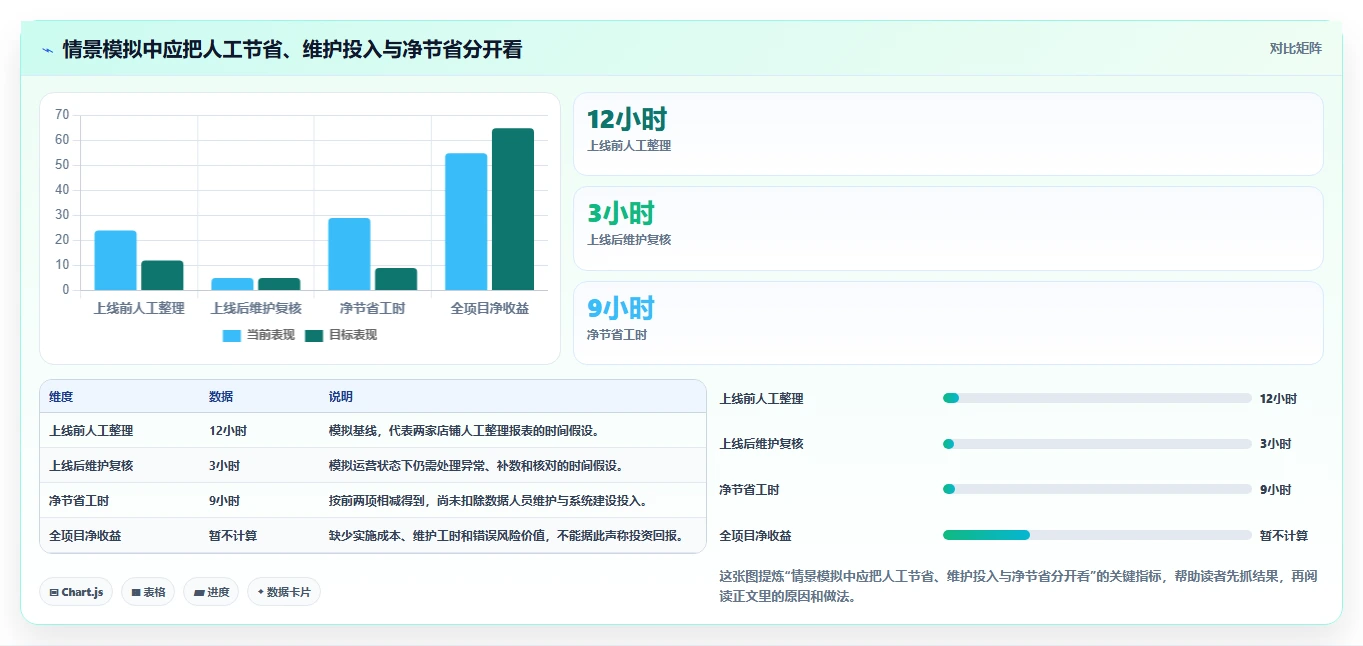Viewport: 1363px width, 646px height.
Task: Select the 3小时 data card
Action: (x=948, y=228)
